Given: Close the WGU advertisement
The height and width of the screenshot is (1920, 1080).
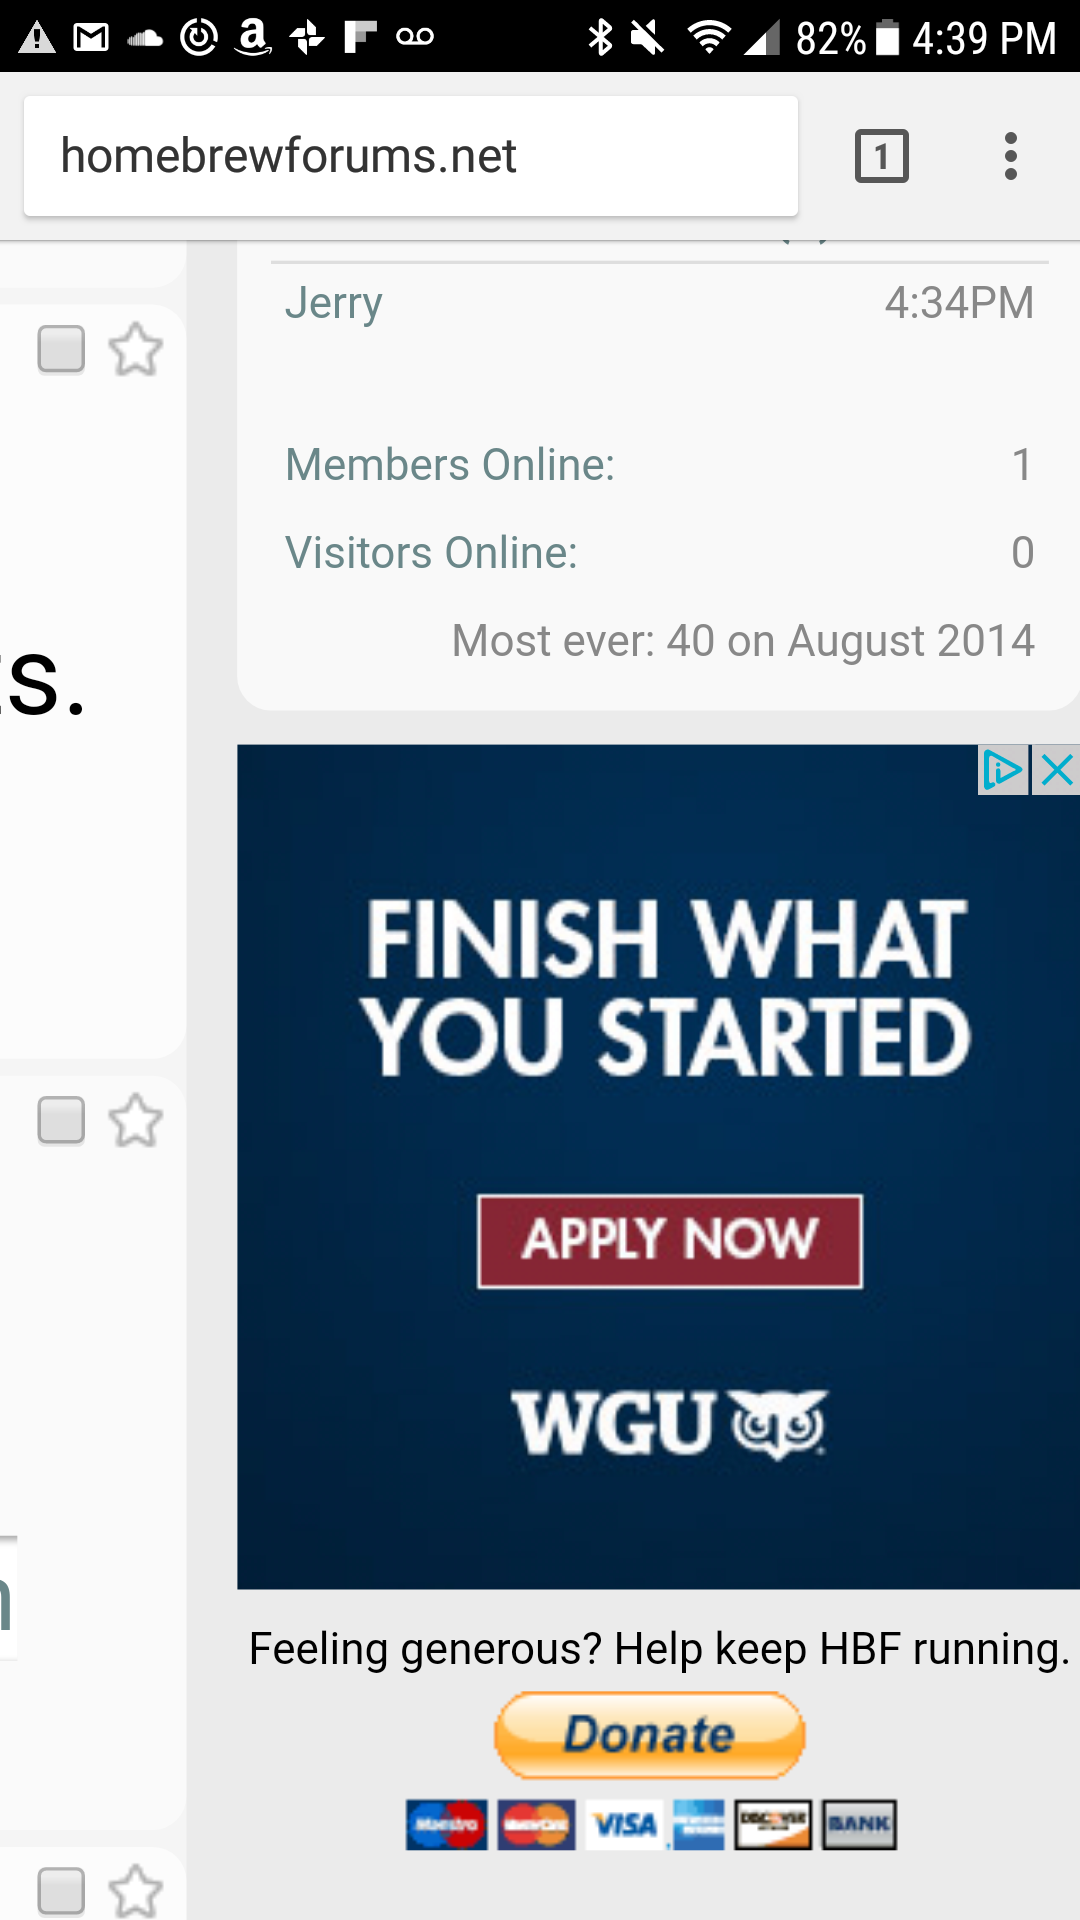Looking at the screenshot, I should (1056, 770).
